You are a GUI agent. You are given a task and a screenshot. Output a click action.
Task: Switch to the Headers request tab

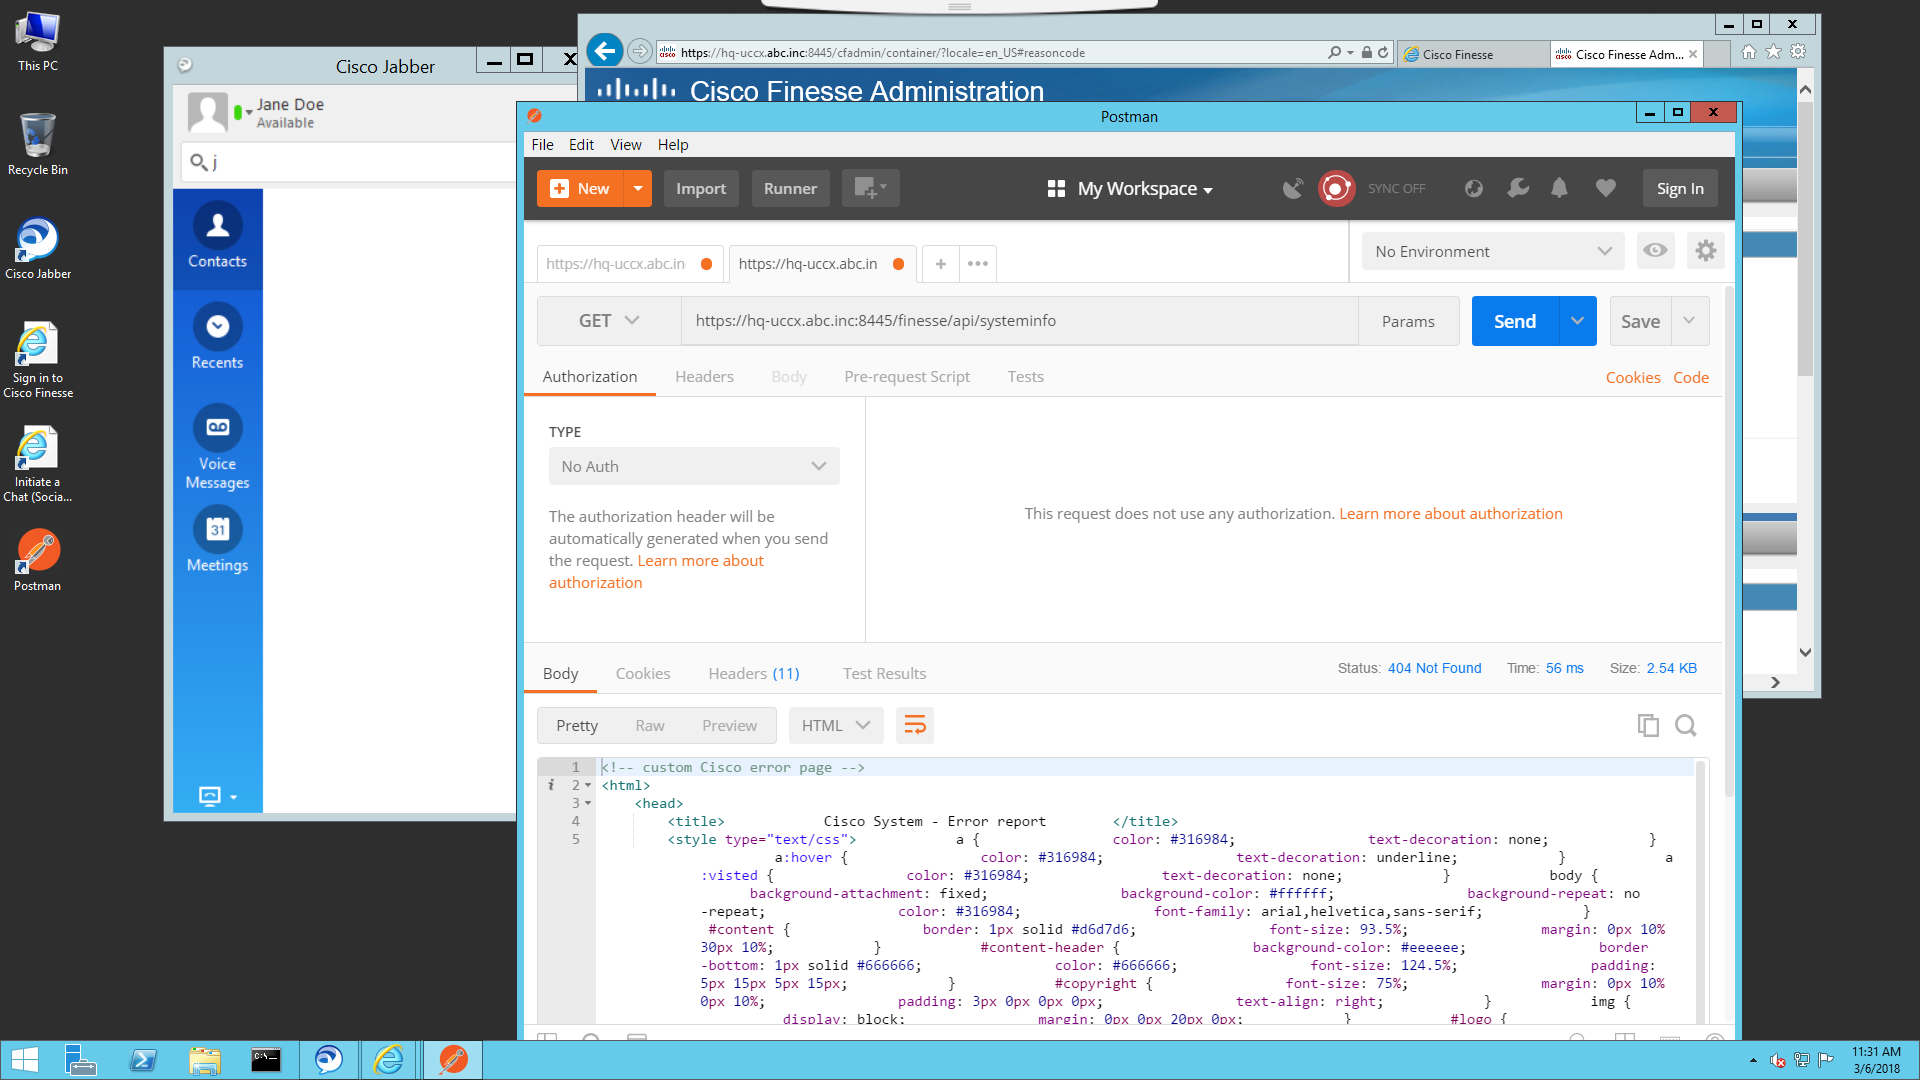[704, 377]
